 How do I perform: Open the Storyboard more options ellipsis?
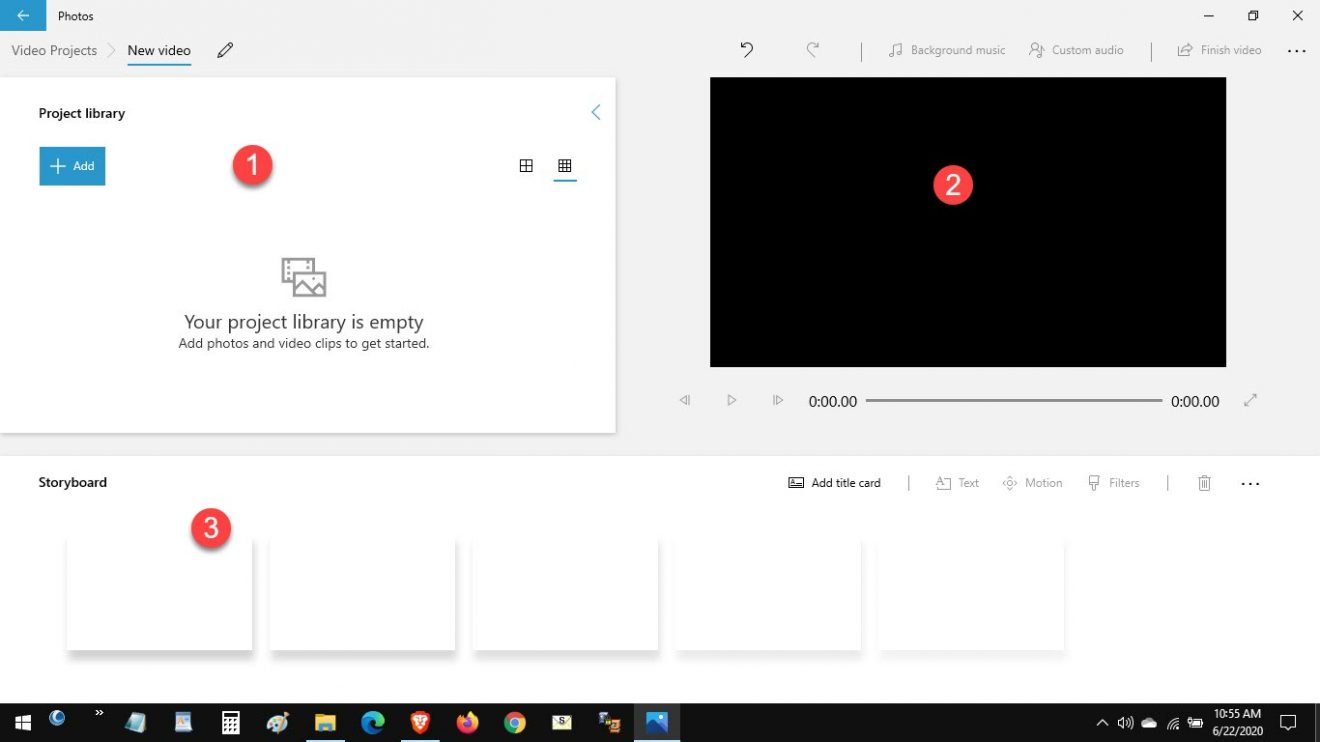pos(1250,484)
